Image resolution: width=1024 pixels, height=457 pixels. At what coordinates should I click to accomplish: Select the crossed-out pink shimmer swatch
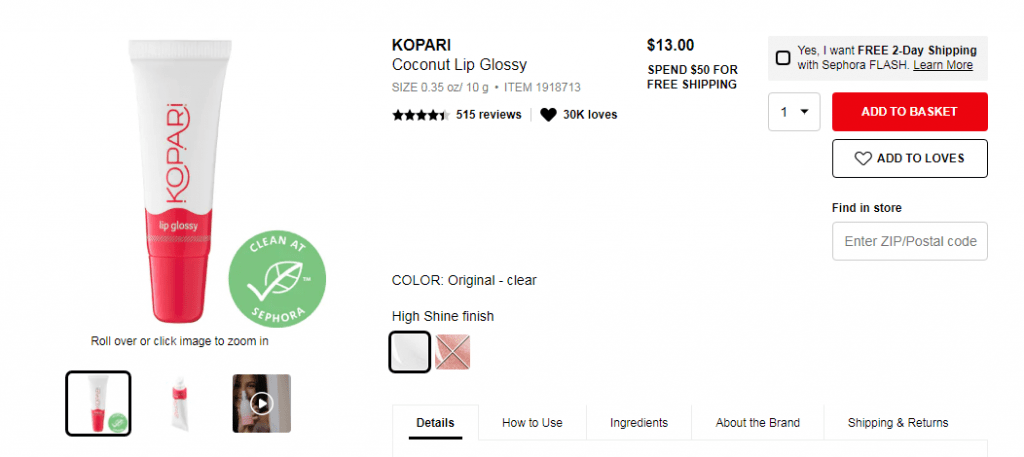[x=453, y=352]
